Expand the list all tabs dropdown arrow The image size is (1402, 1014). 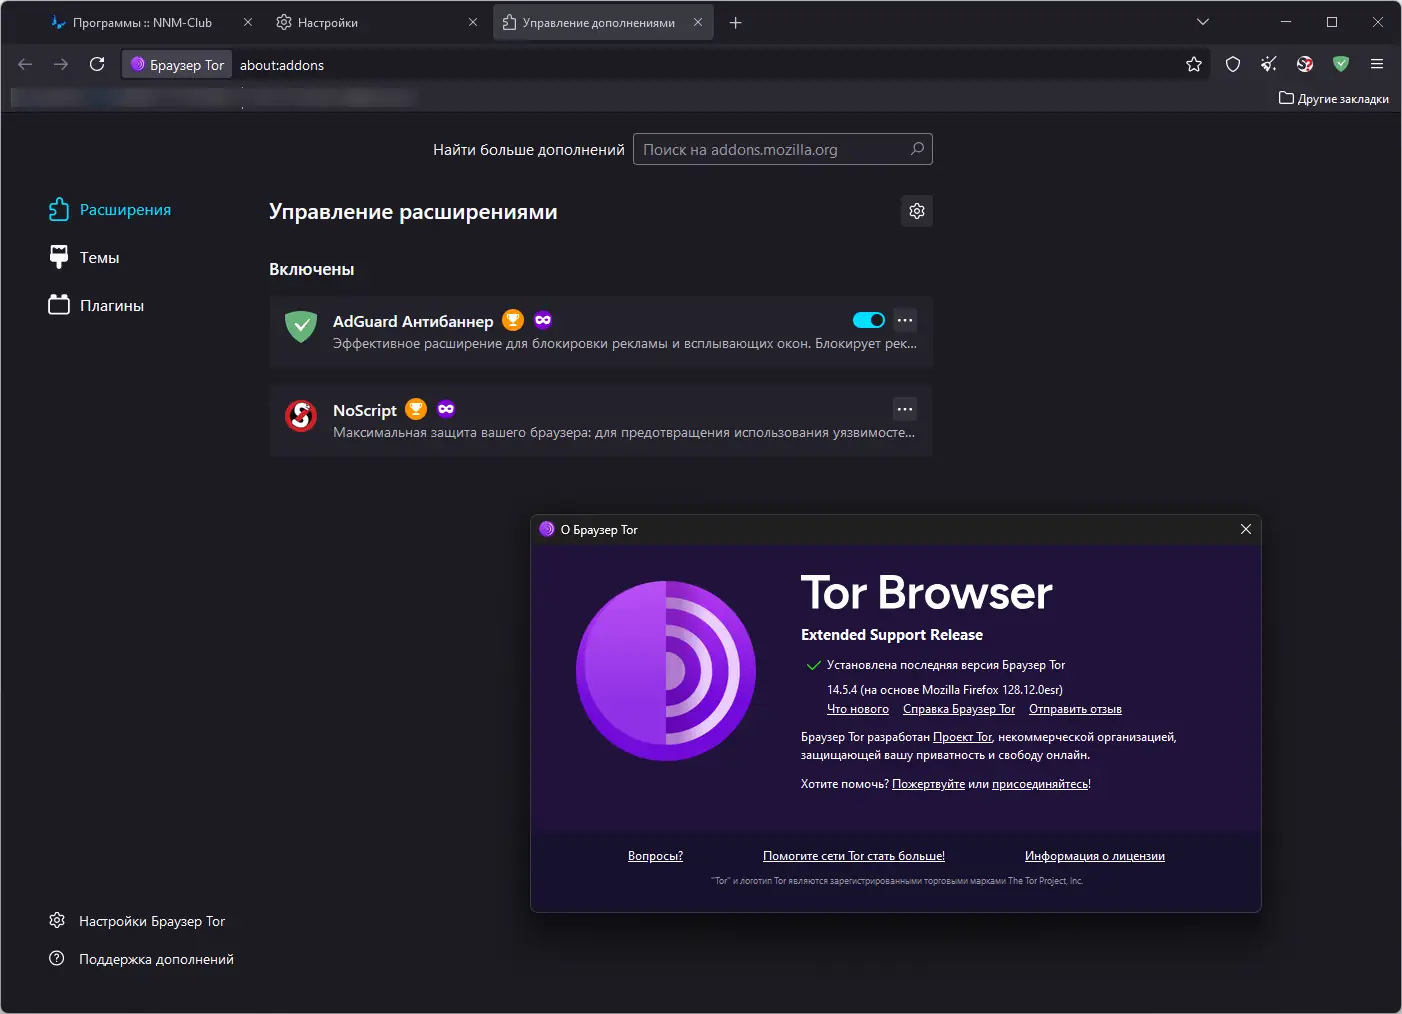point(1203,22)
